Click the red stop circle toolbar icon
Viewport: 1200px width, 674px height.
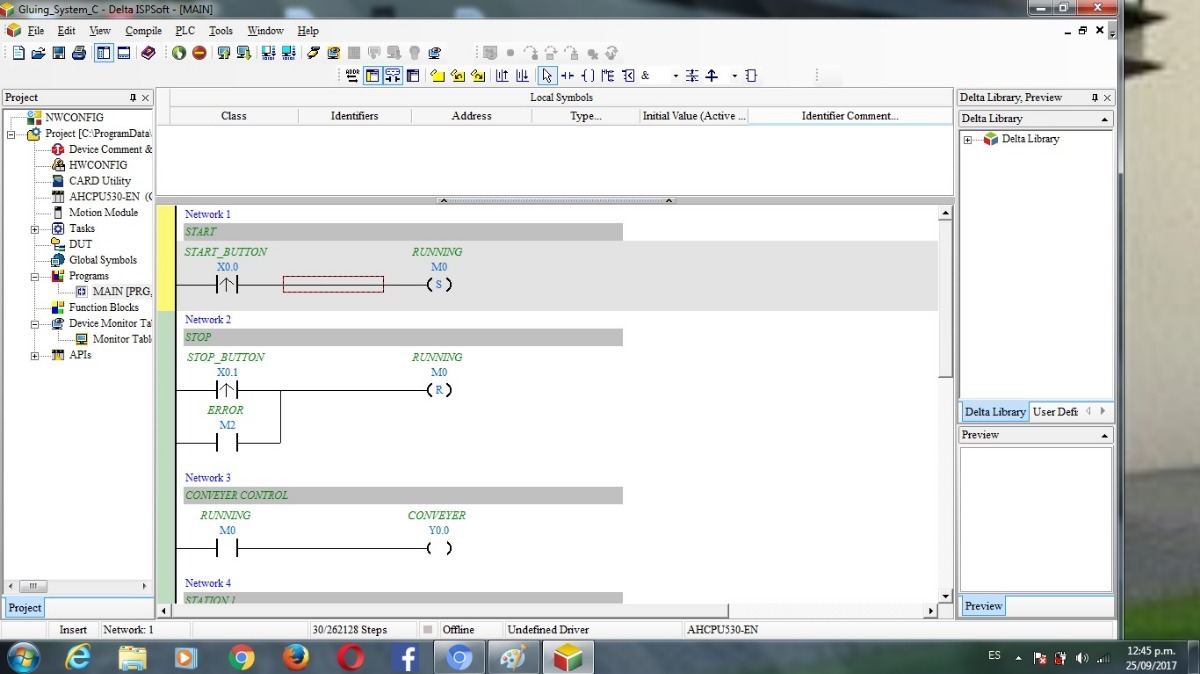[x=199, y=53]
